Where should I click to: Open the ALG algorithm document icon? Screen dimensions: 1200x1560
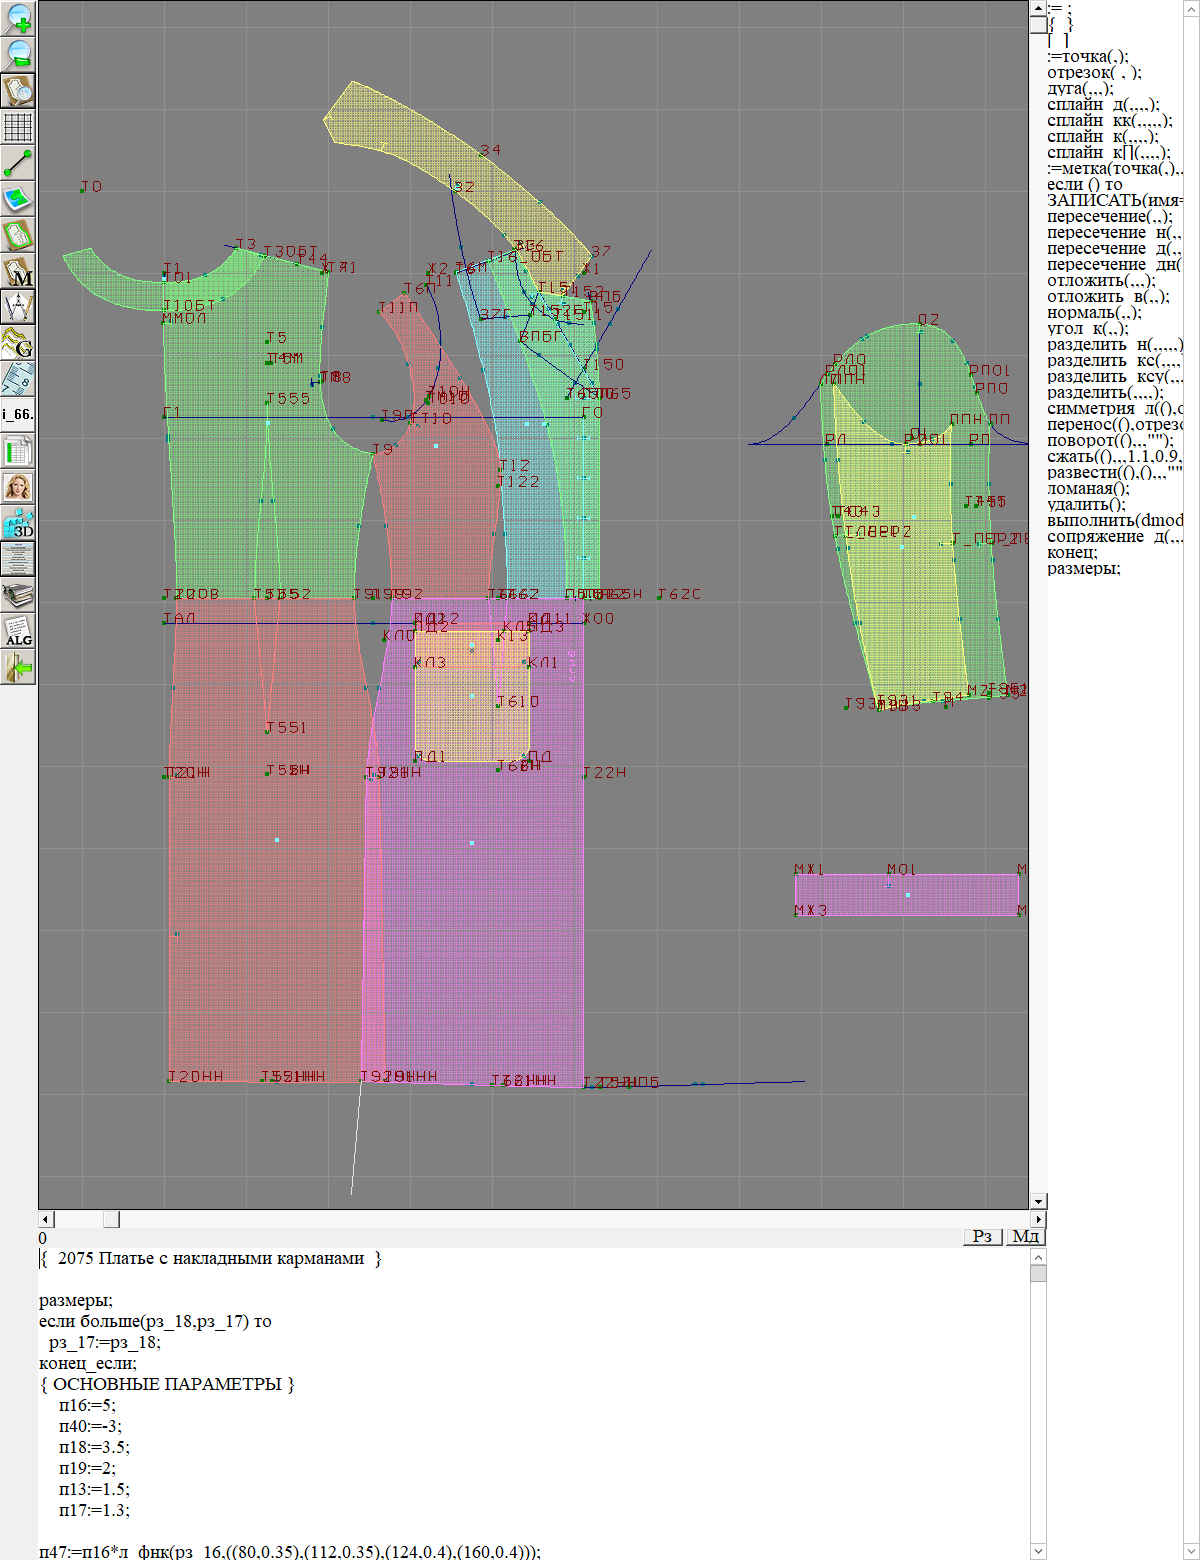tap(19, 631)
